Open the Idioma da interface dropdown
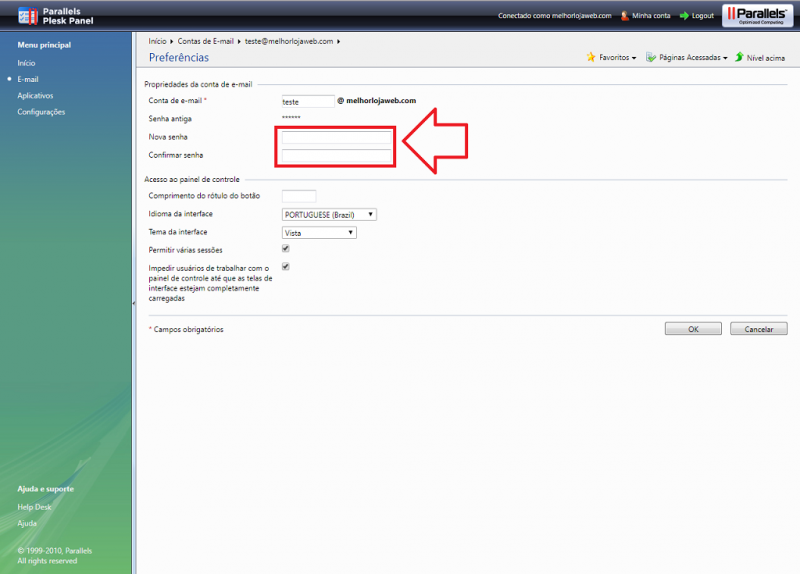 coord(329,215)
